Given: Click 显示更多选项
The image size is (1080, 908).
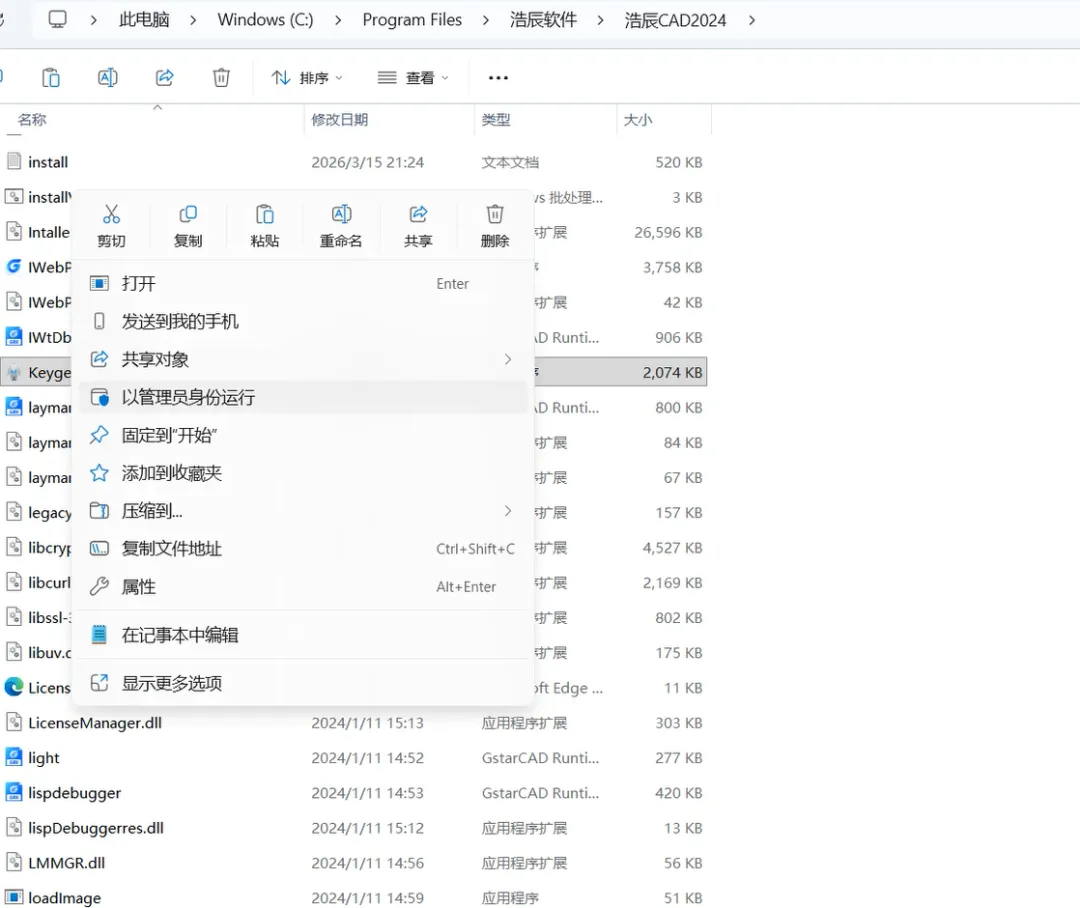Looking at the screenshot, I should [303, 683].
